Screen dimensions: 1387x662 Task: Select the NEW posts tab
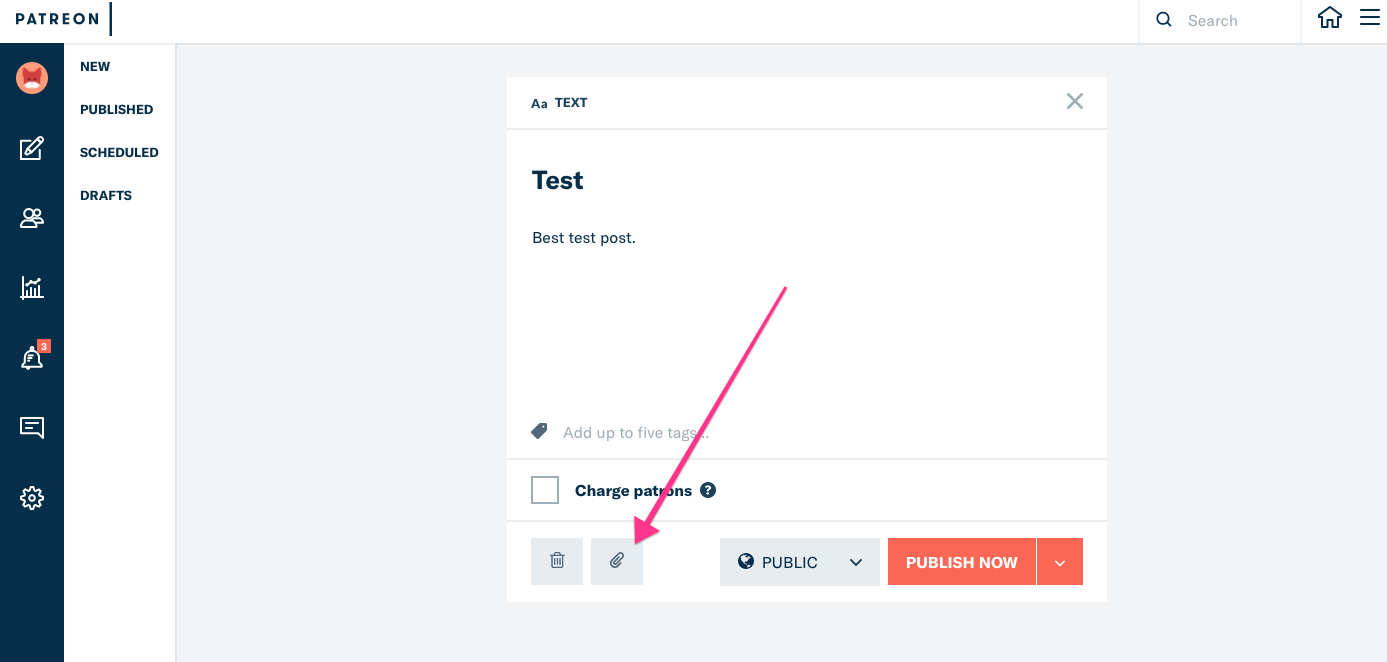[x=95, y=67]
